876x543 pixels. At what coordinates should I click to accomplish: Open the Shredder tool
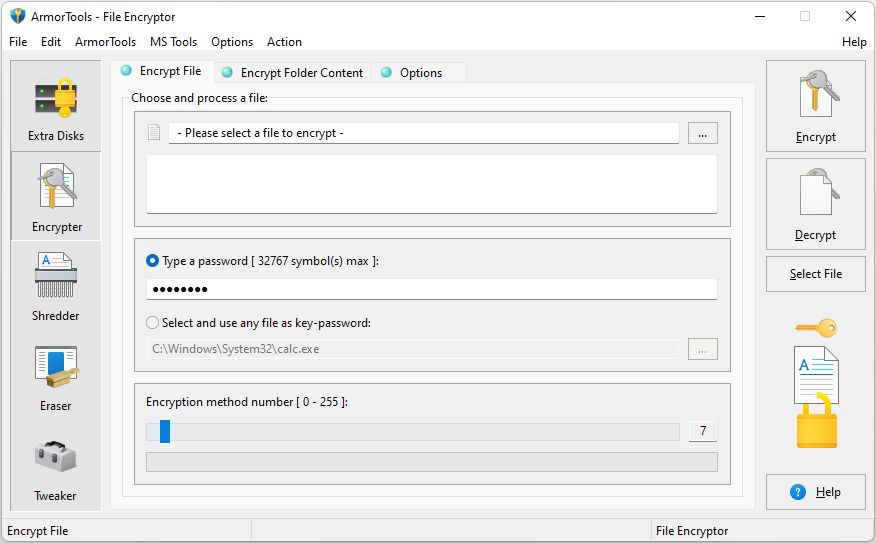click(x=56, y=286)
